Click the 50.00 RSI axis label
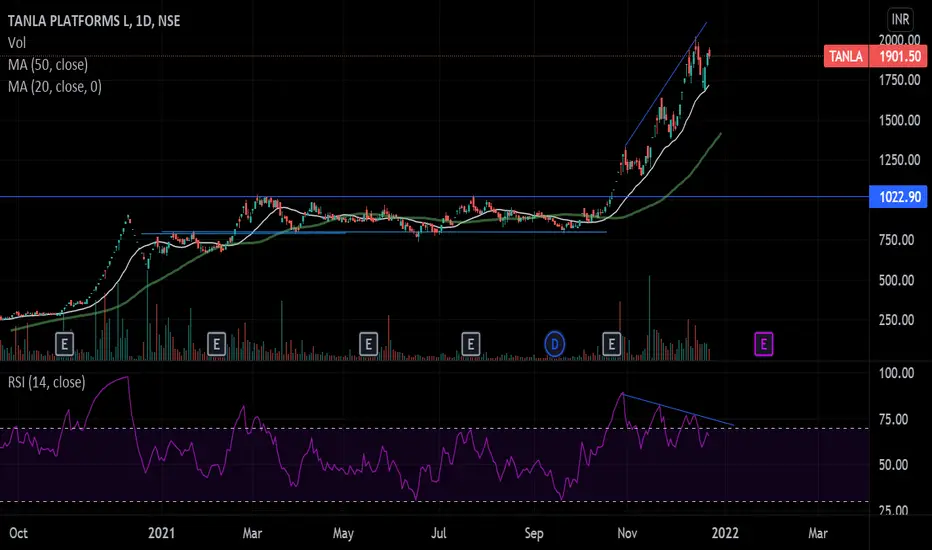932x550 pixels. coord(893,465)
